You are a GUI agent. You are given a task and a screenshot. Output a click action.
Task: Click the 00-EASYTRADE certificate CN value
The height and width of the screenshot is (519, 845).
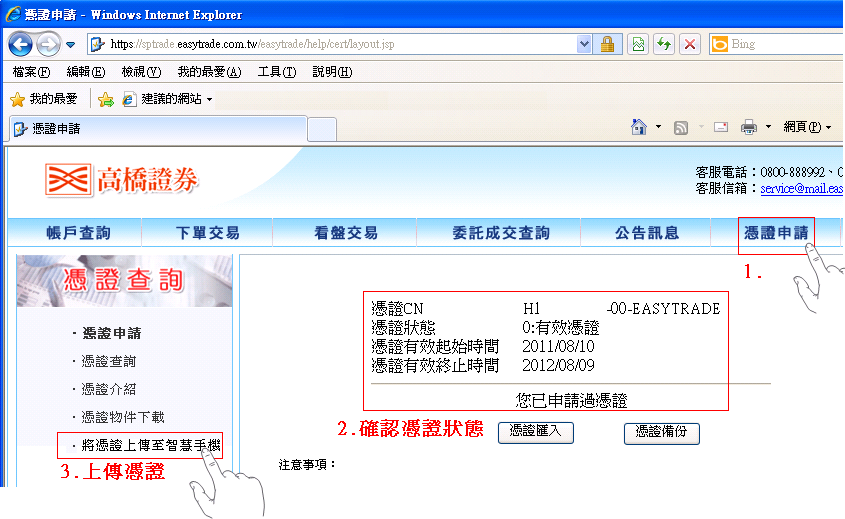663,309
